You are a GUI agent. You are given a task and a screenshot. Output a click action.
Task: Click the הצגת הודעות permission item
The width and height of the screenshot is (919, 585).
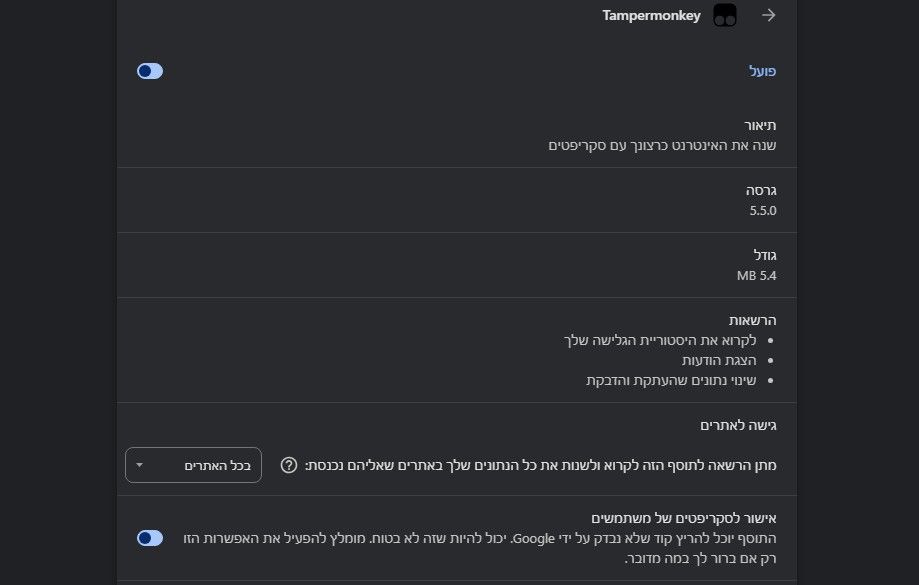719,360
